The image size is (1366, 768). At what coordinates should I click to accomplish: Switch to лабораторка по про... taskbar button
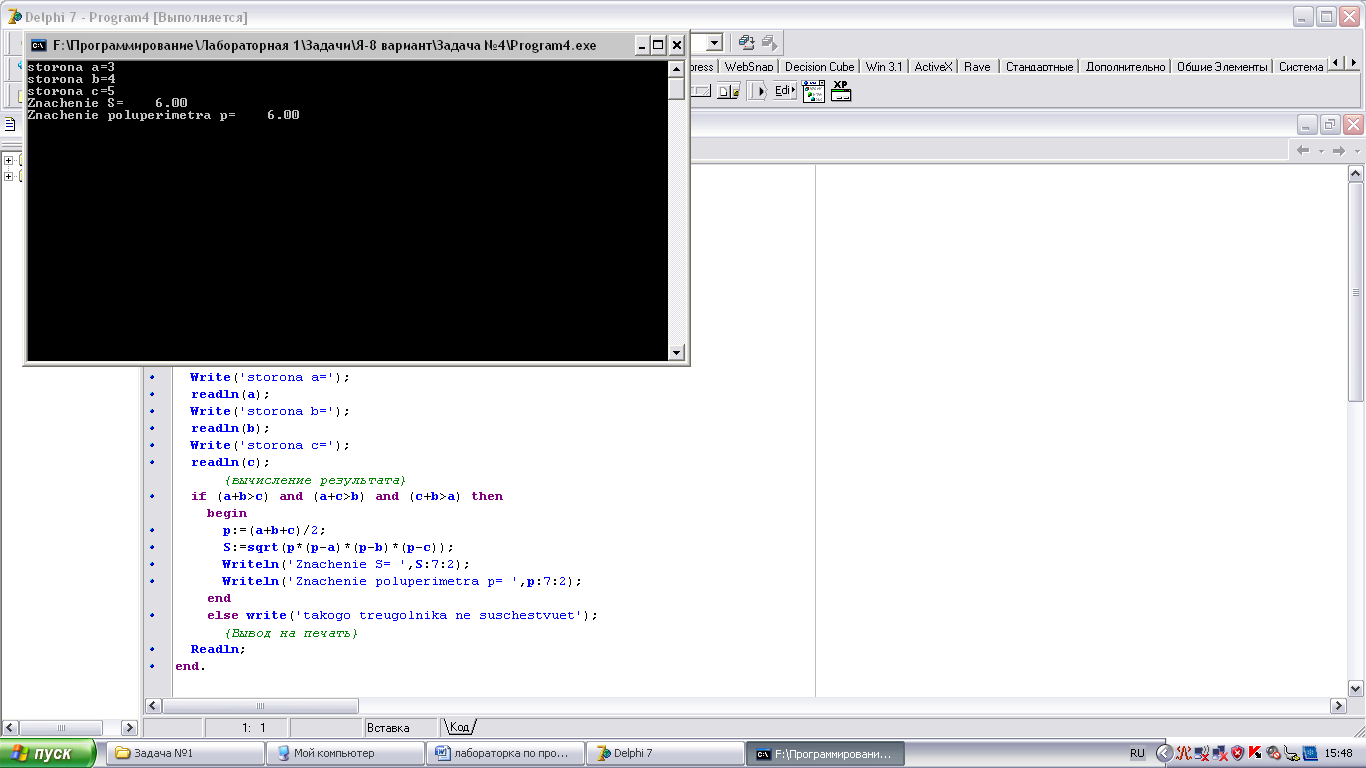(506, 753)
